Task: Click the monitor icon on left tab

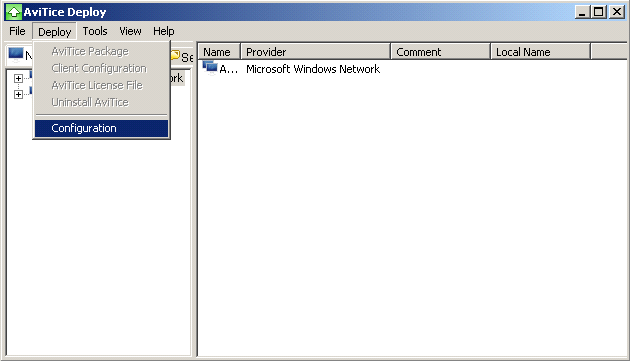Action: click(16, 54)
